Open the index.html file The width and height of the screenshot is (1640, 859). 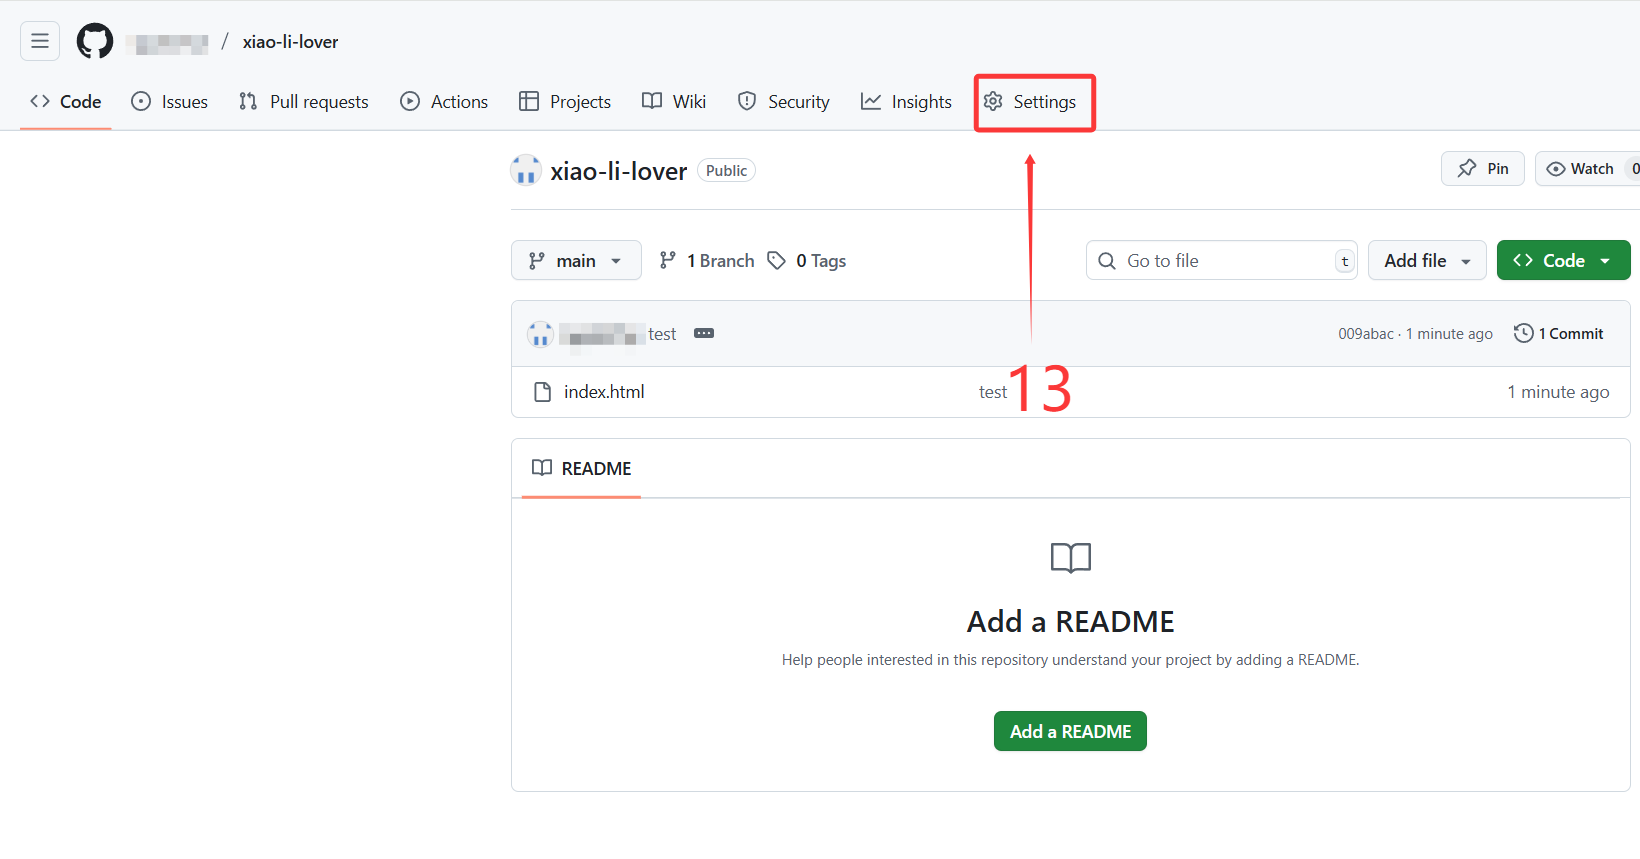coord(604,392)
